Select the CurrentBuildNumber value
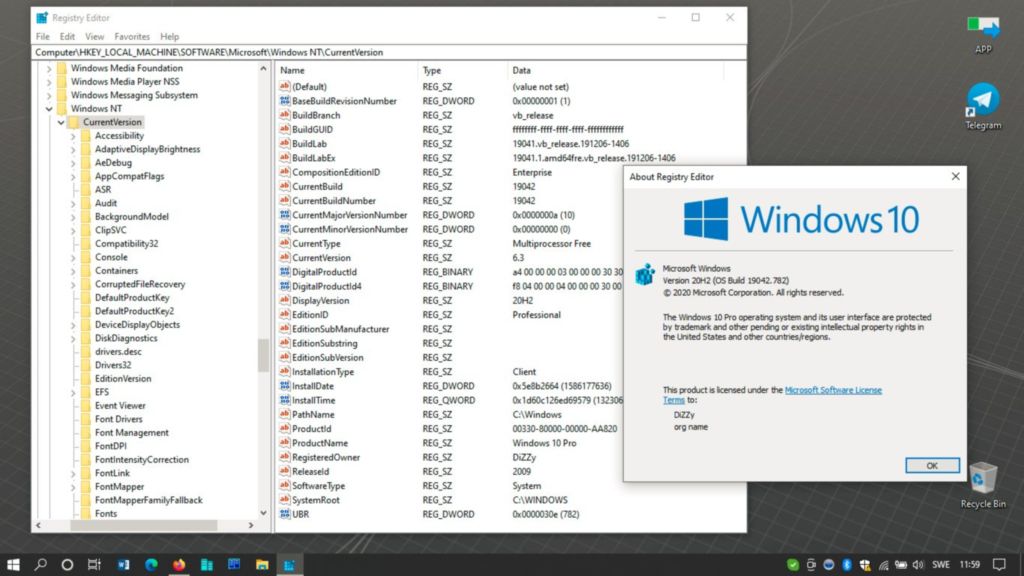This screenshot has height=576, width=1024. (x=334, y=201)
